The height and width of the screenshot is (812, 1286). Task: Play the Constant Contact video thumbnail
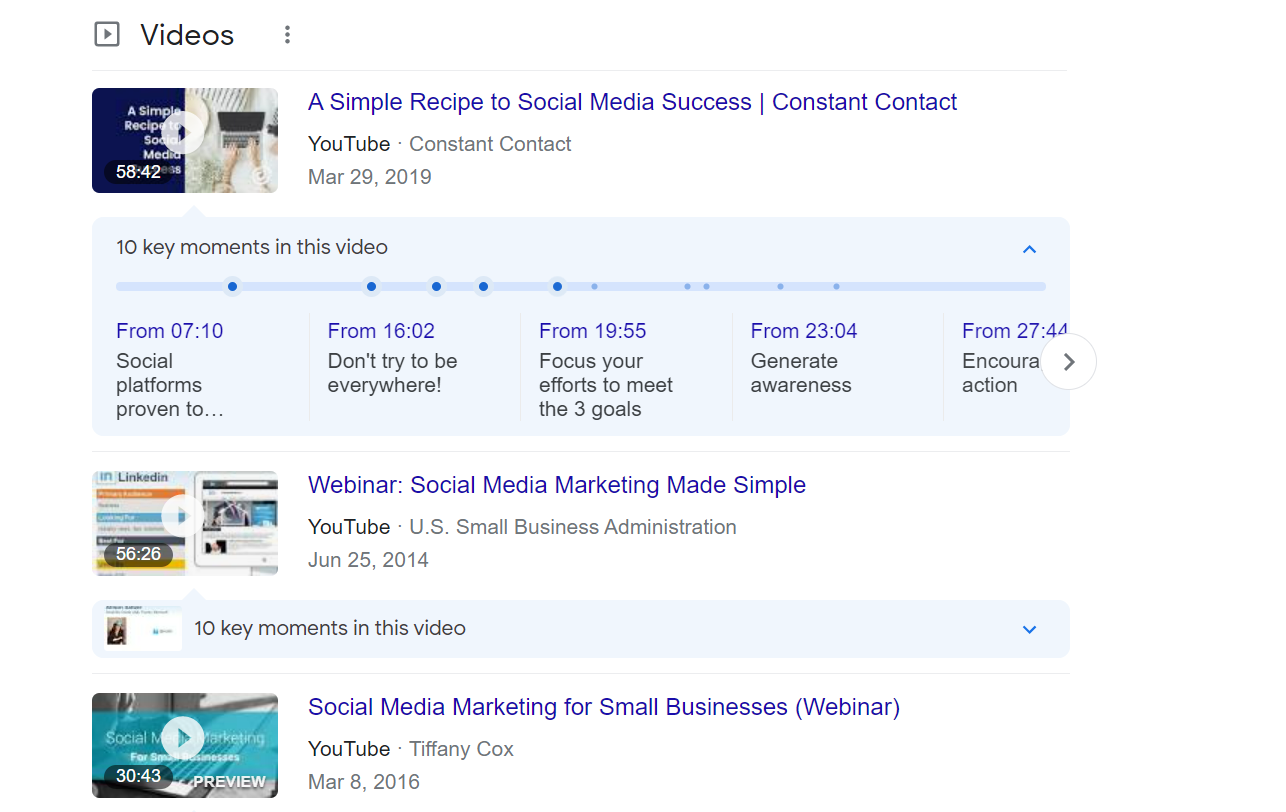point(184,140)
